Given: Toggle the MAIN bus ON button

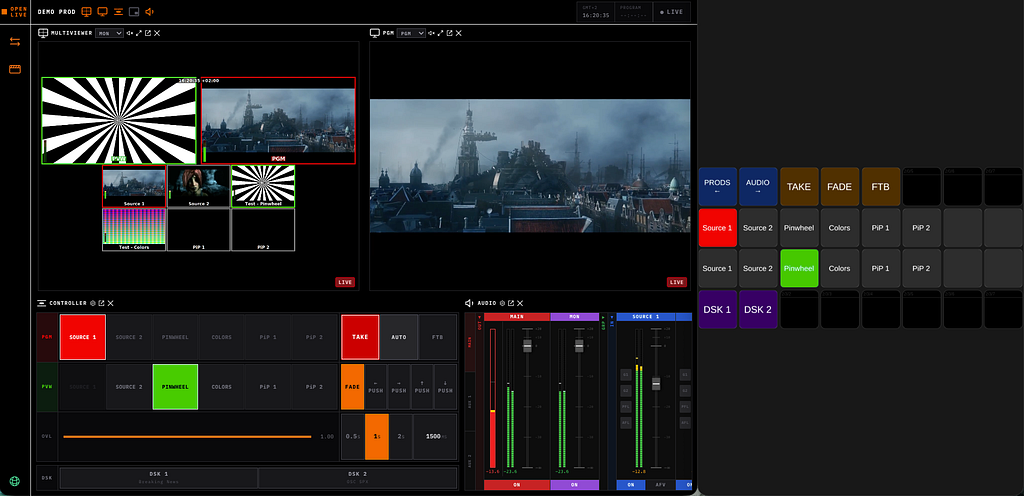Looking at the screenshot, I should tap(517, 485).
